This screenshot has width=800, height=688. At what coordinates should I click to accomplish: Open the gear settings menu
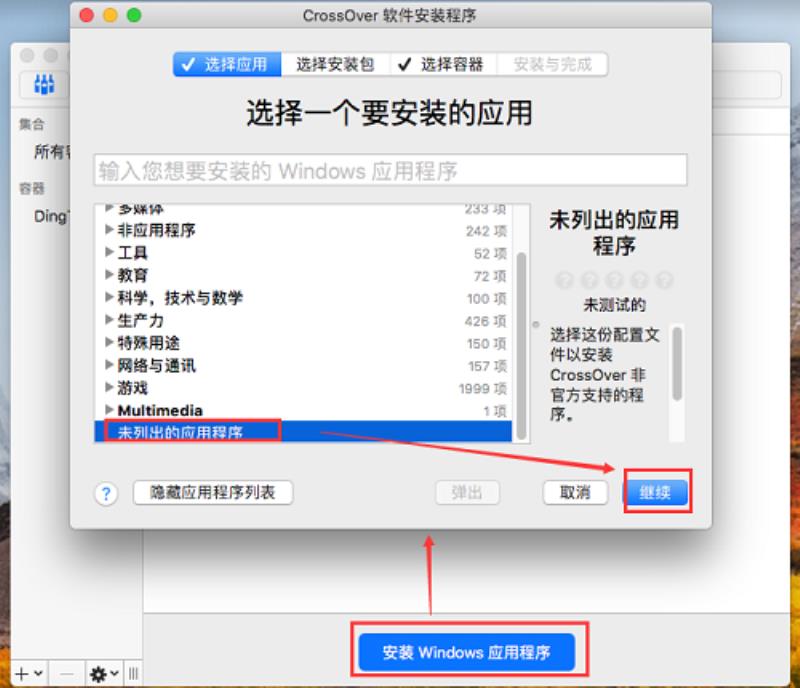(104, 674)
